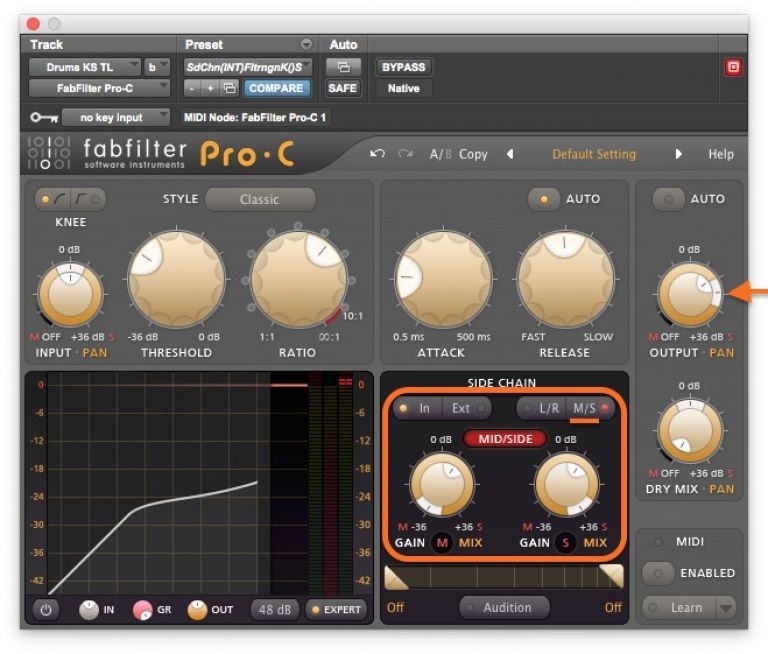Click the fabfilter logo icon

[49, 153]
